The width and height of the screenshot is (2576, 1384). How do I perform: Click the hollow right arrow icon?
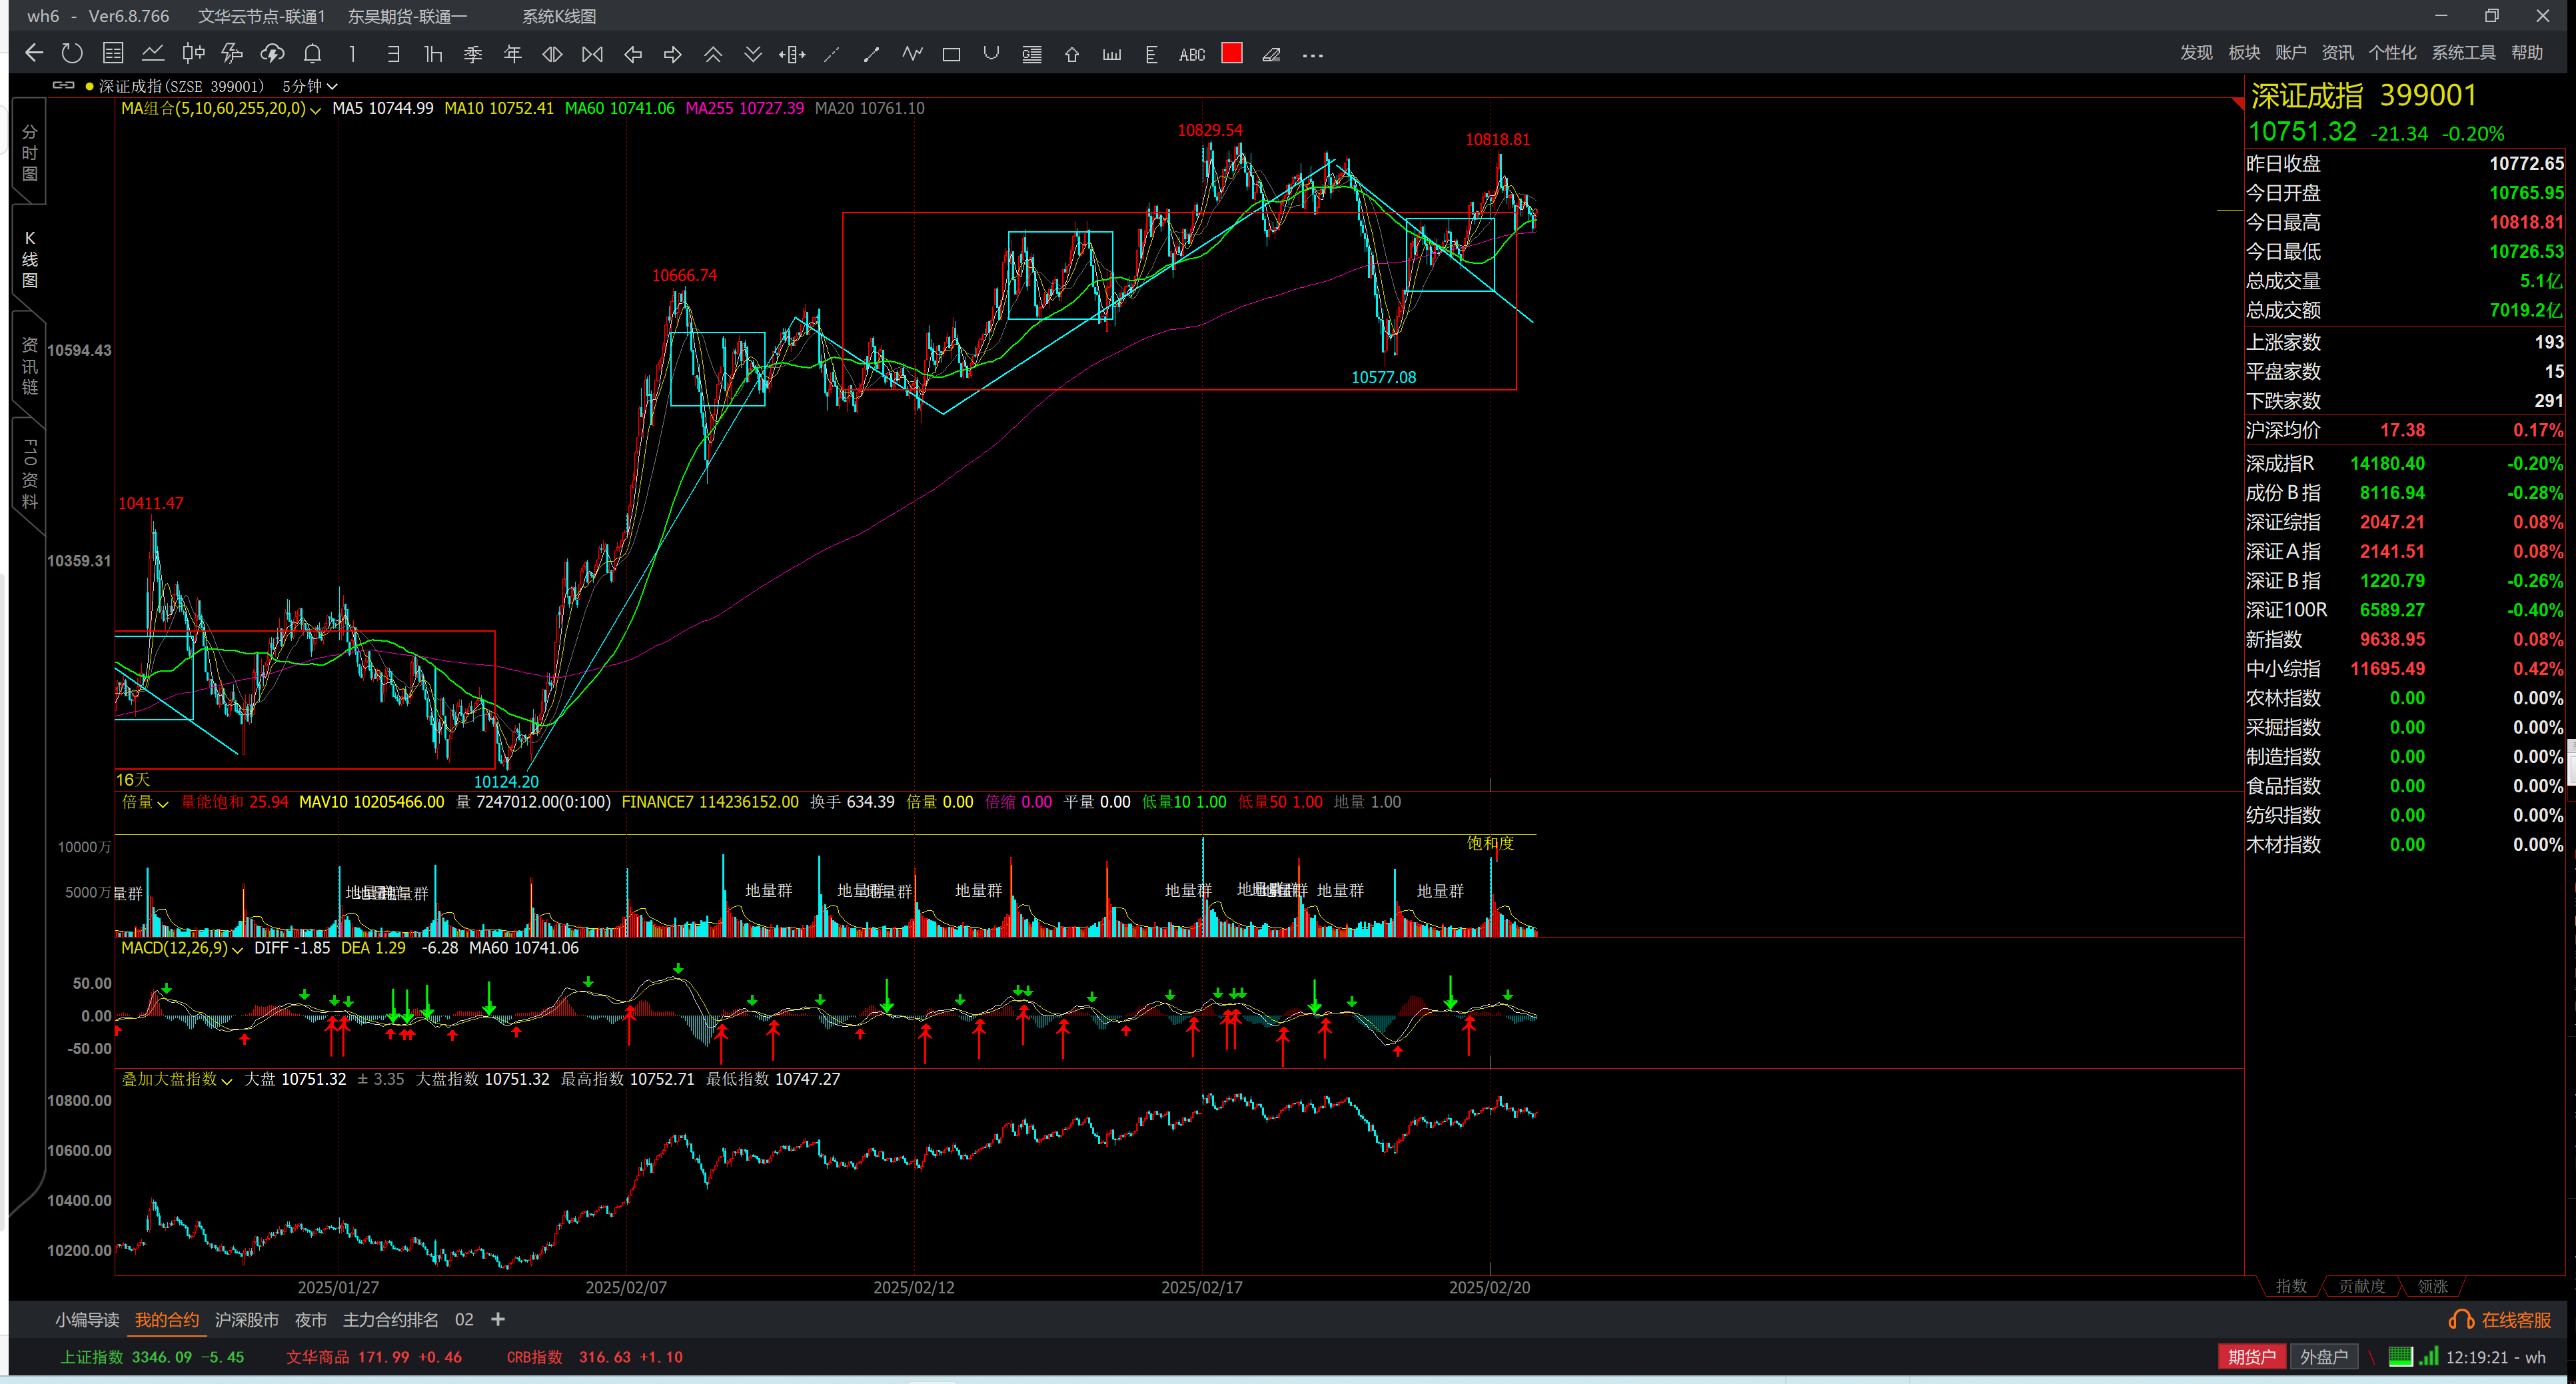(672, 54)
